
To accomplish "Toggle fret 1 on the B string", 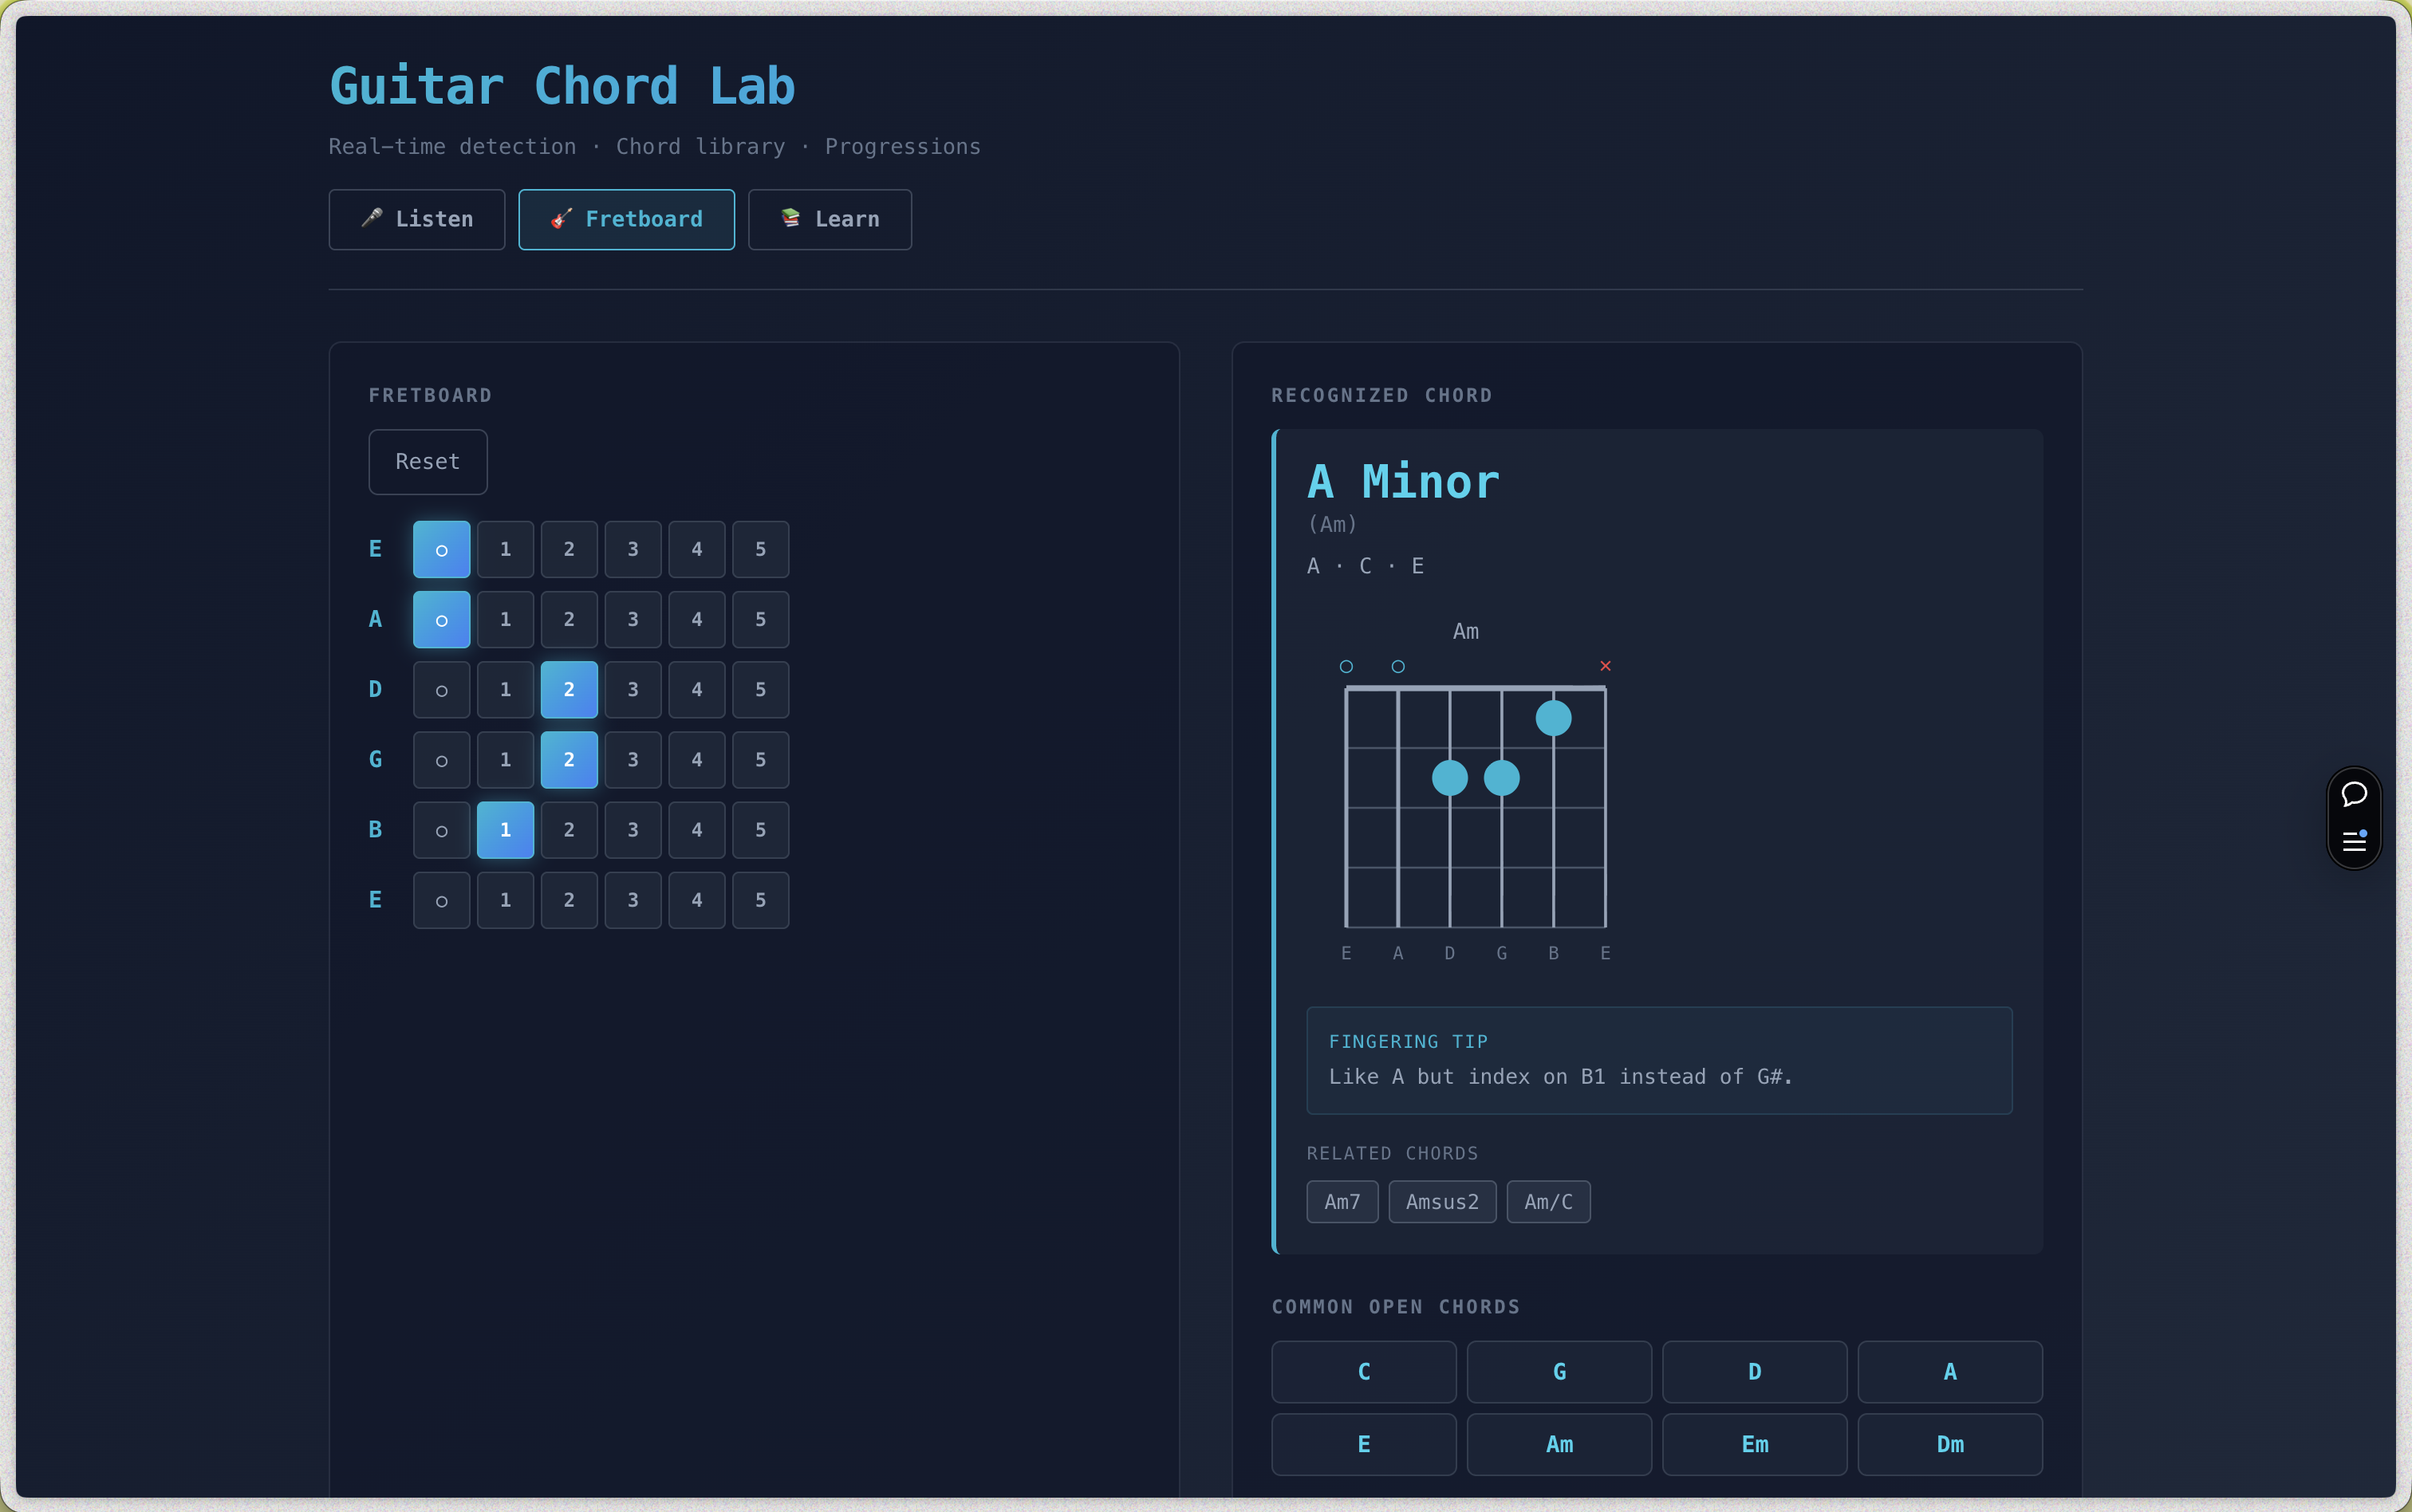I will 505,830.
